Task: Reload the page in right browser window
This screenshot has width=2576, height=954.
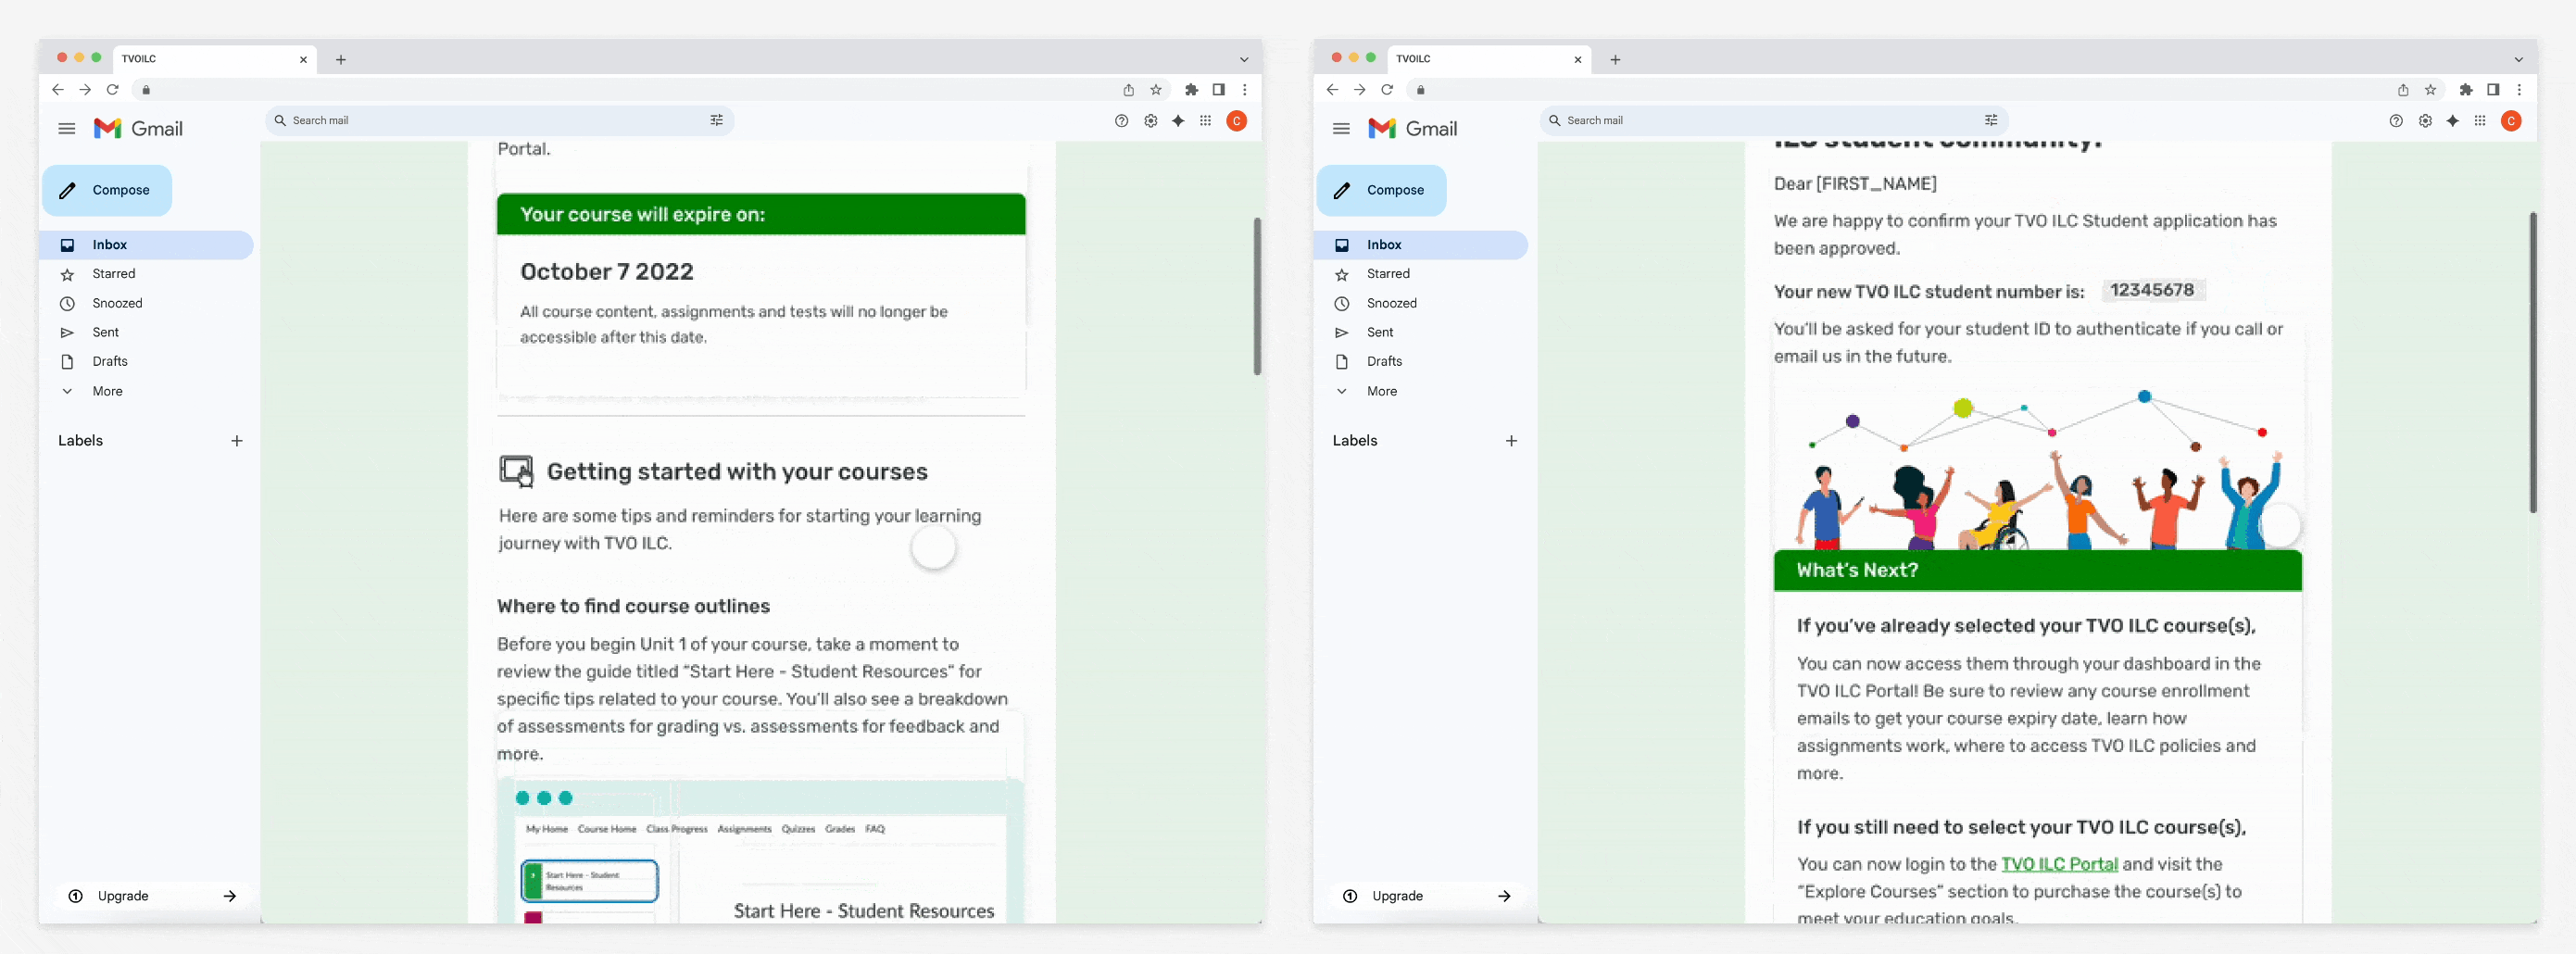Action: (x=1387, y=90)
